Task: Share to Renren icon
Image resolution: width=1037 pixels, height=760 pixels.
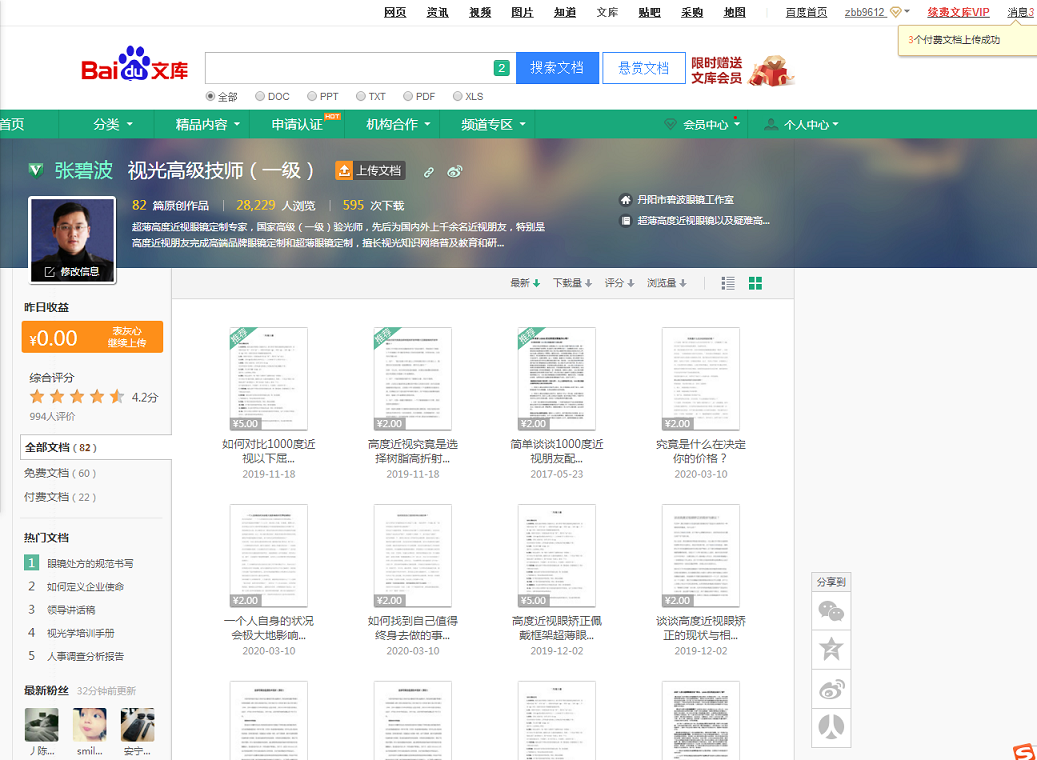Action: (831, 727)
